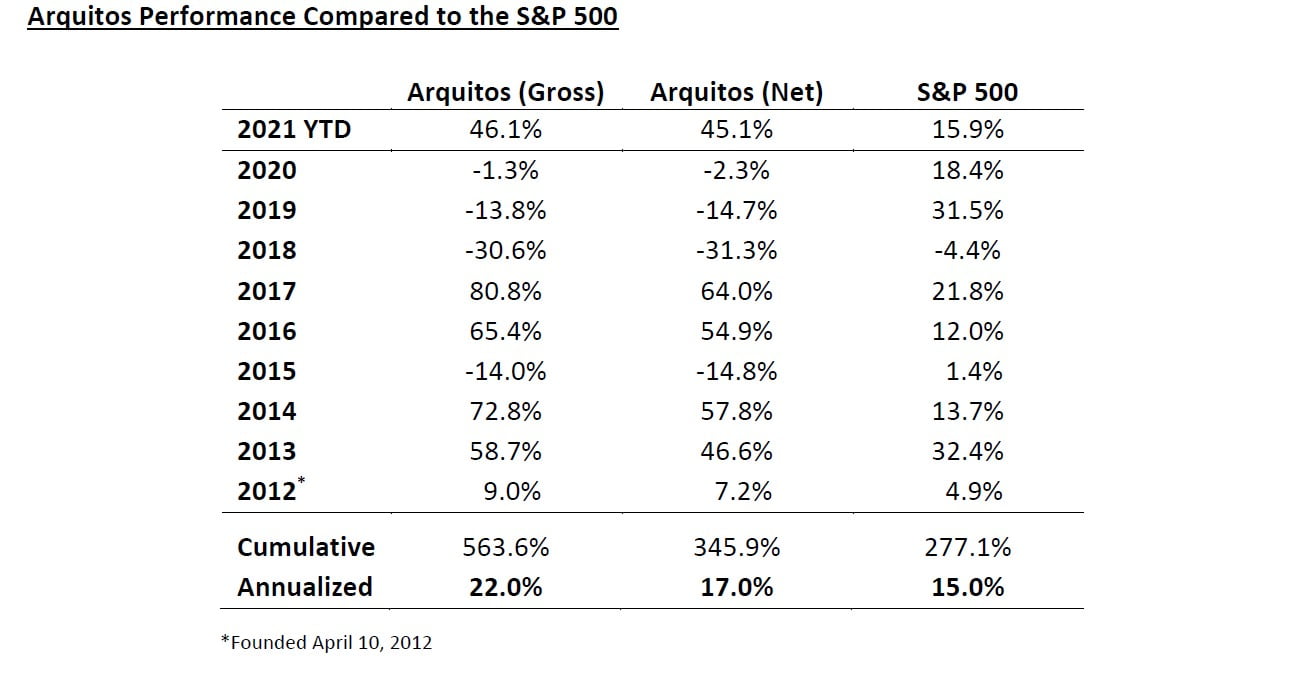Click the 2017 row label

(x=267, y=291)
